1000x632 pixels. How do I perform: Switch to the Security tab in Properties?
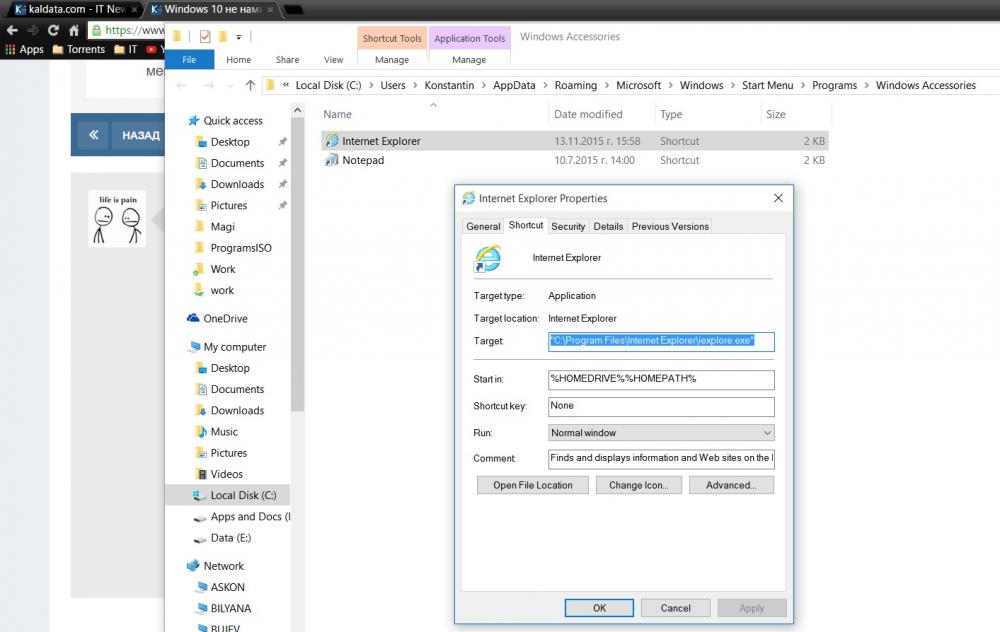[568, 226]
